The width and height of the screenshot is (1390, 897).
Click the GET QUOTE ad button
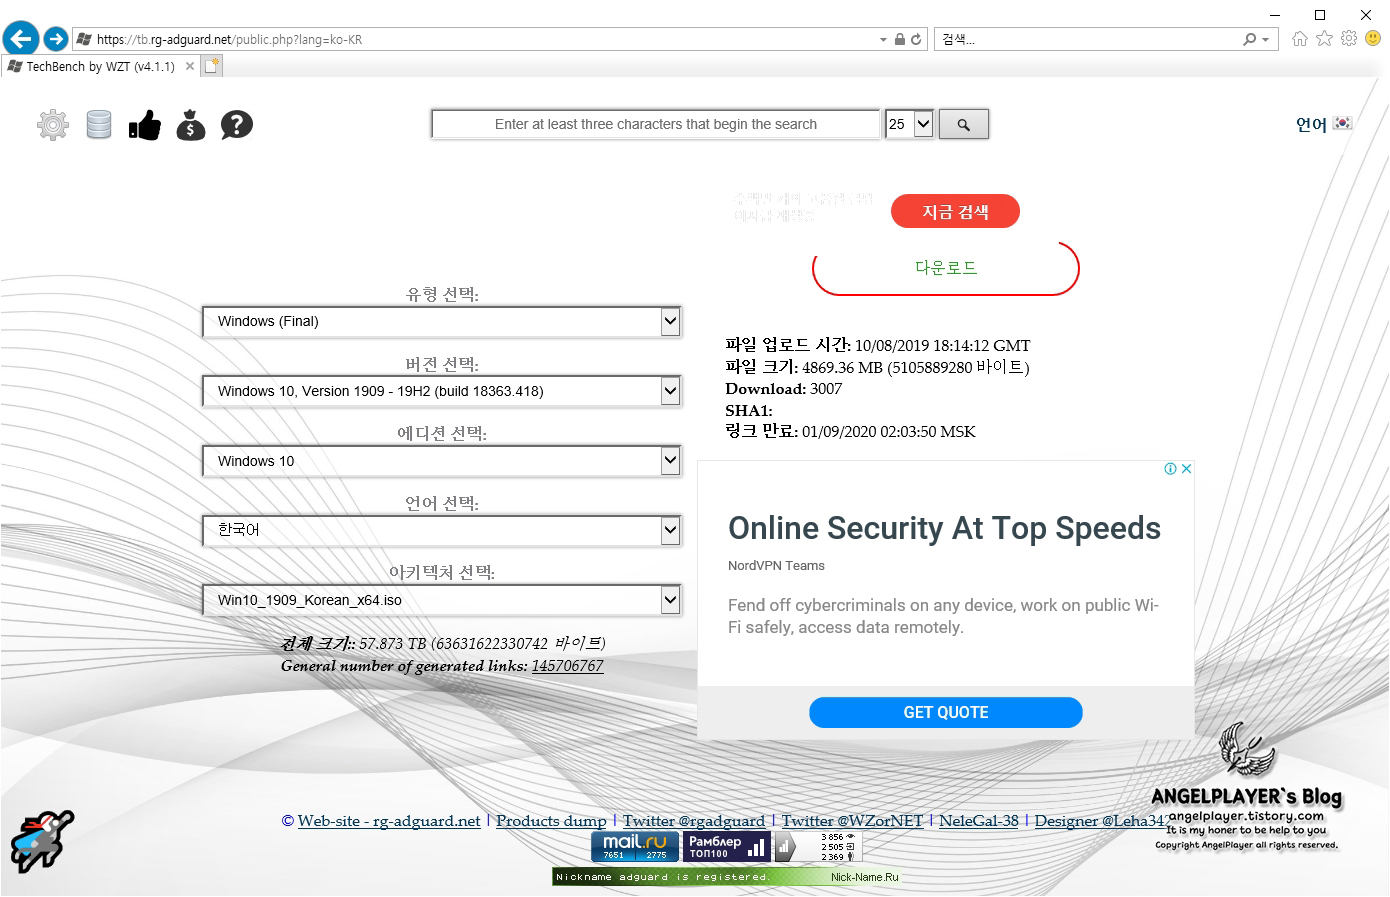tap(946, 712)
